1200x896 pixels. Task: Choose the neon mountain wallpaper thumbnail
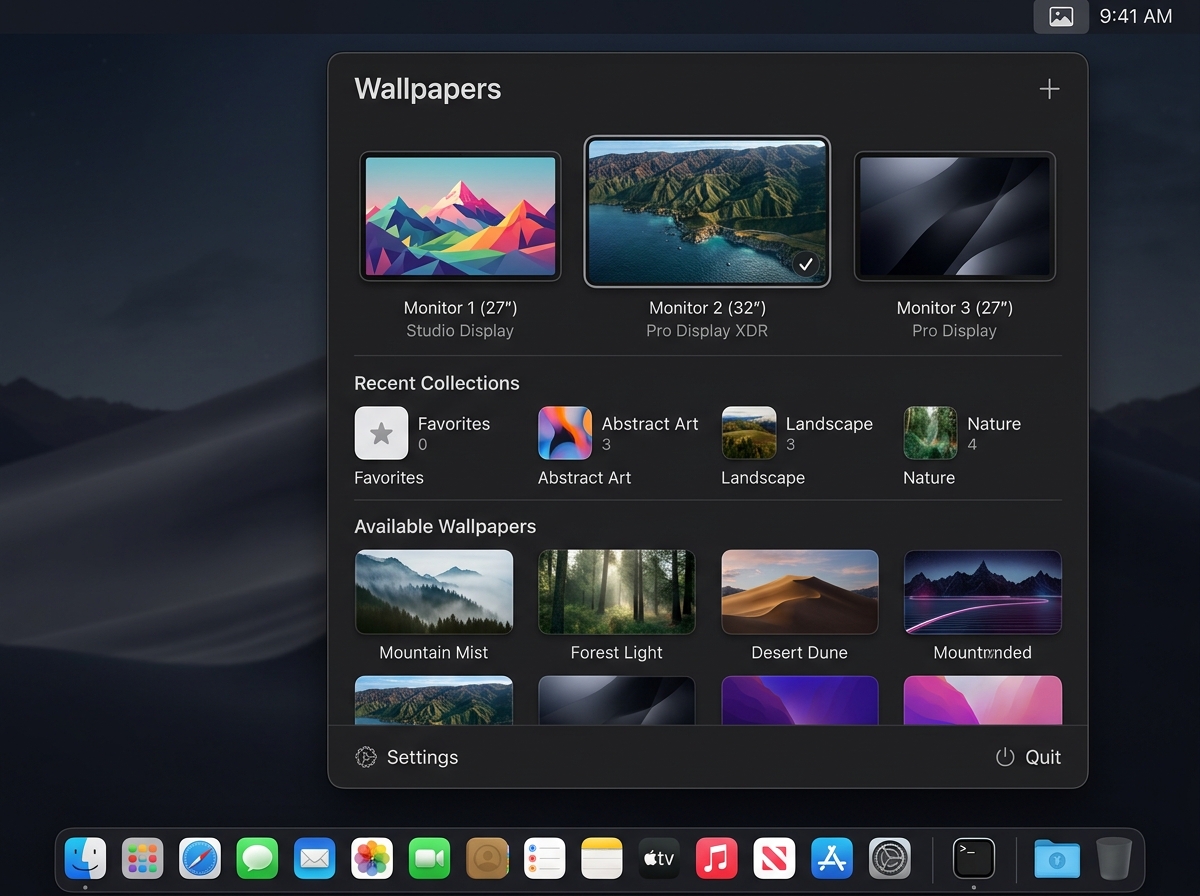tap(983, 592)
